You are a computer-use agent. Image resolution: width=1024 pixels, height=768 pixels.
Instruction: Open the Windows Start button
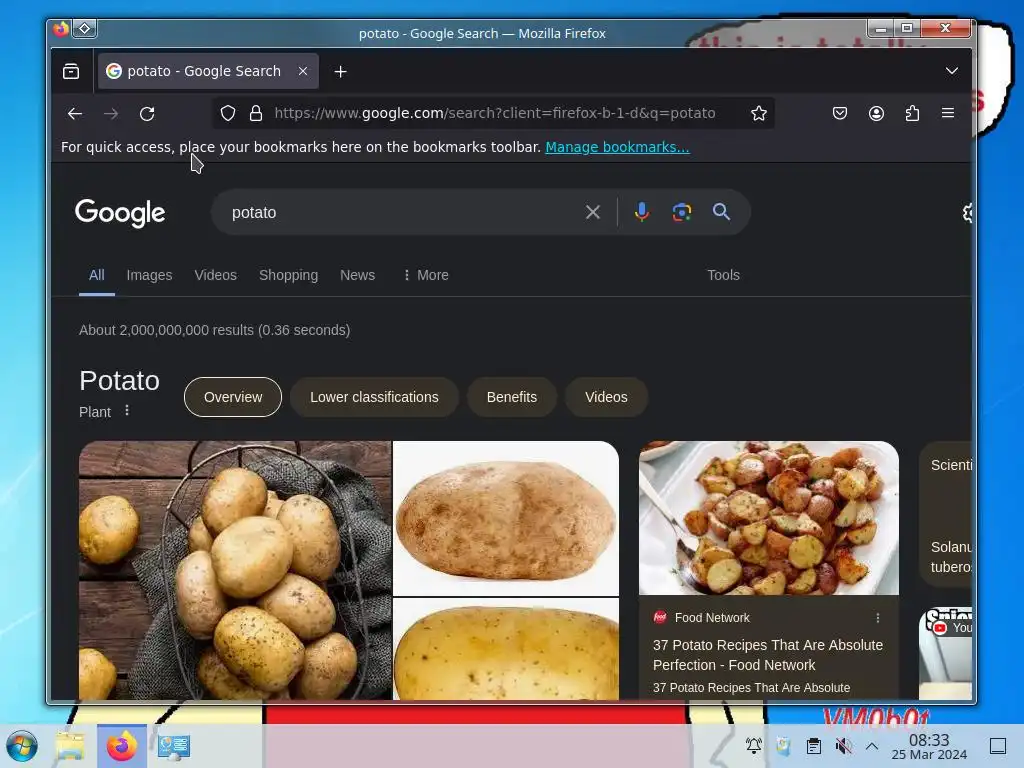22,746
